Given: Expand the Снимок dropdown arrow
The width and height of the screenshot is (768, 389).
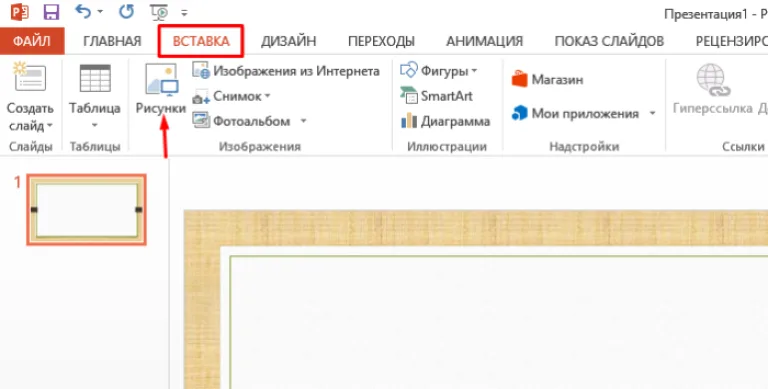Looking at the screenshot, I should (x=268, y=96).
